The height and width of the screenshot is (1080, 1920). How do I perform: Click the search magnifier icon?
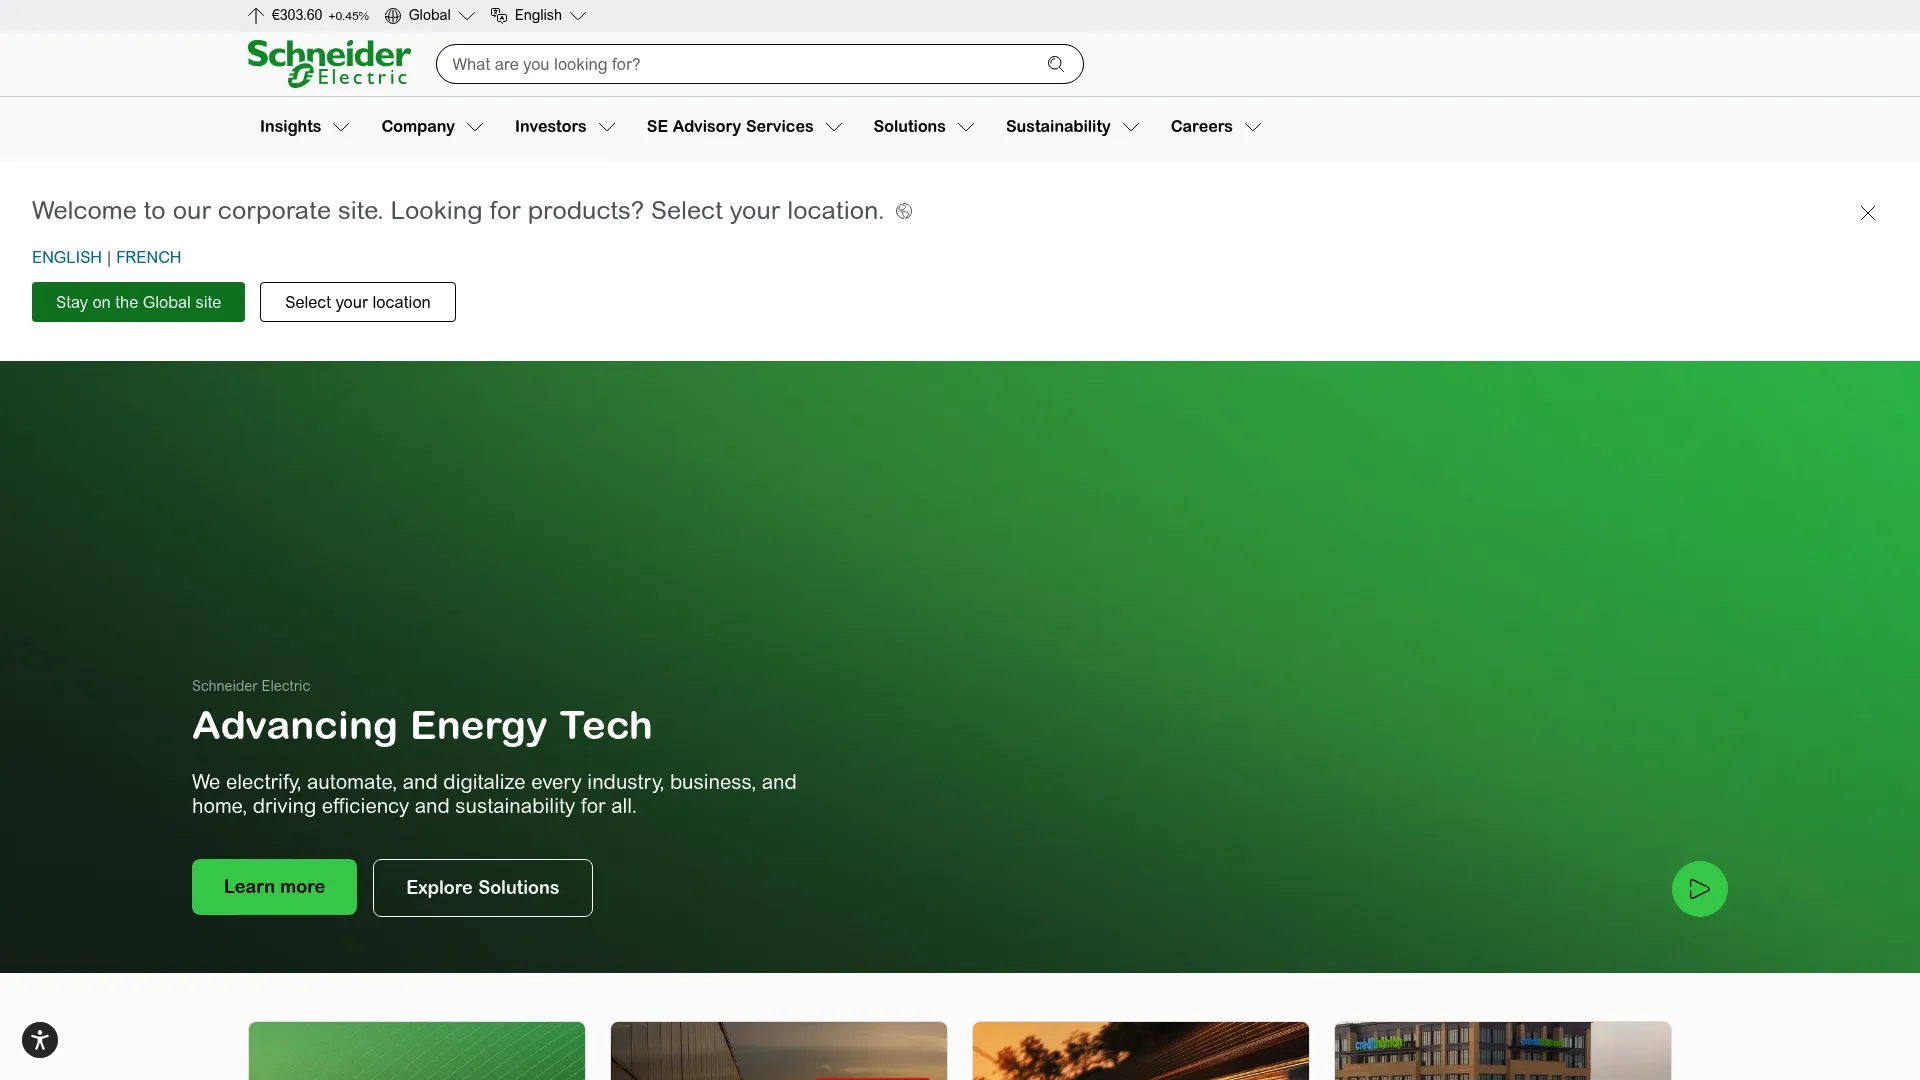coord(1056,64)
